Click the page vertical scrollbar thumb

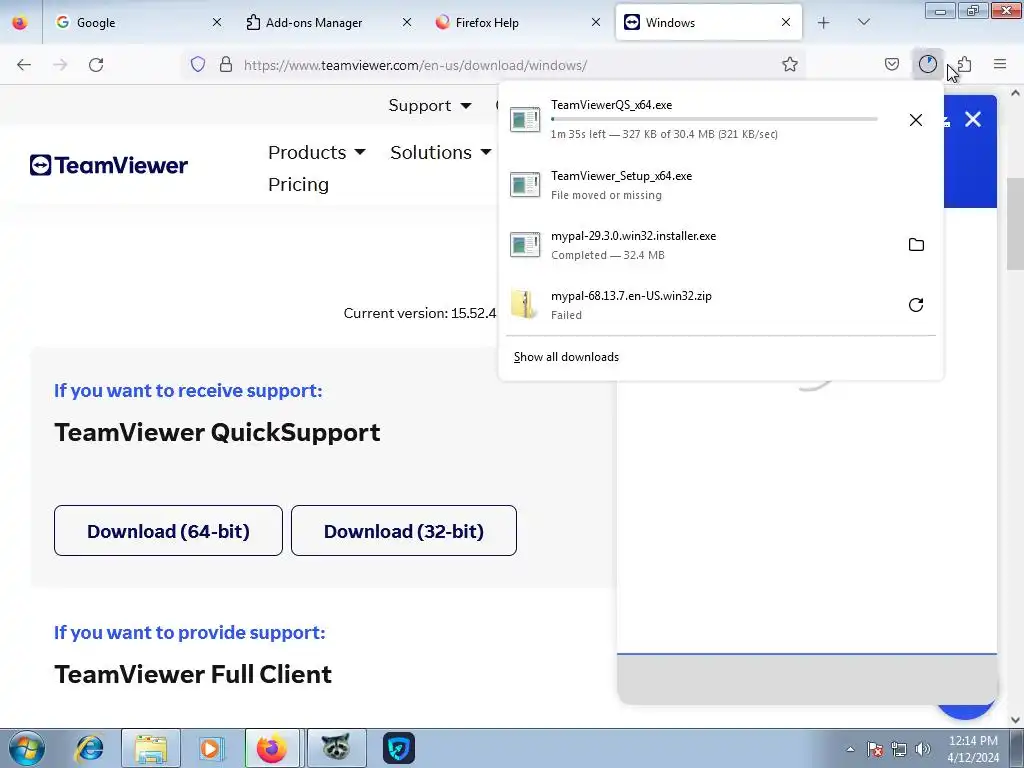click(1015, 223)
